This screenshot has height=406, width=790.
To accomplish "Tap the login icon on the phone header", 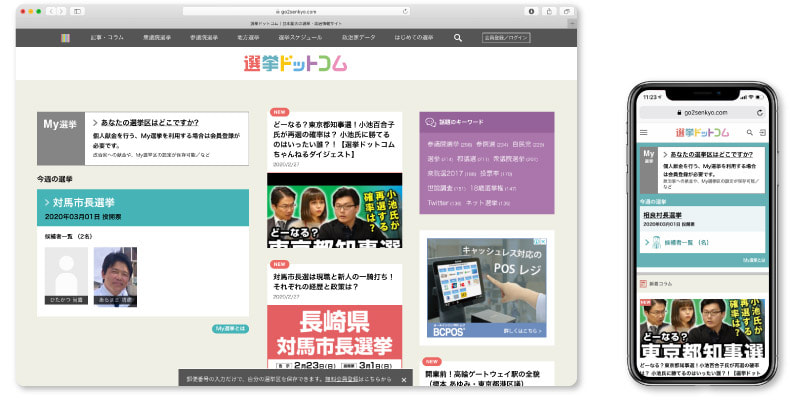I will coord(762,132).
